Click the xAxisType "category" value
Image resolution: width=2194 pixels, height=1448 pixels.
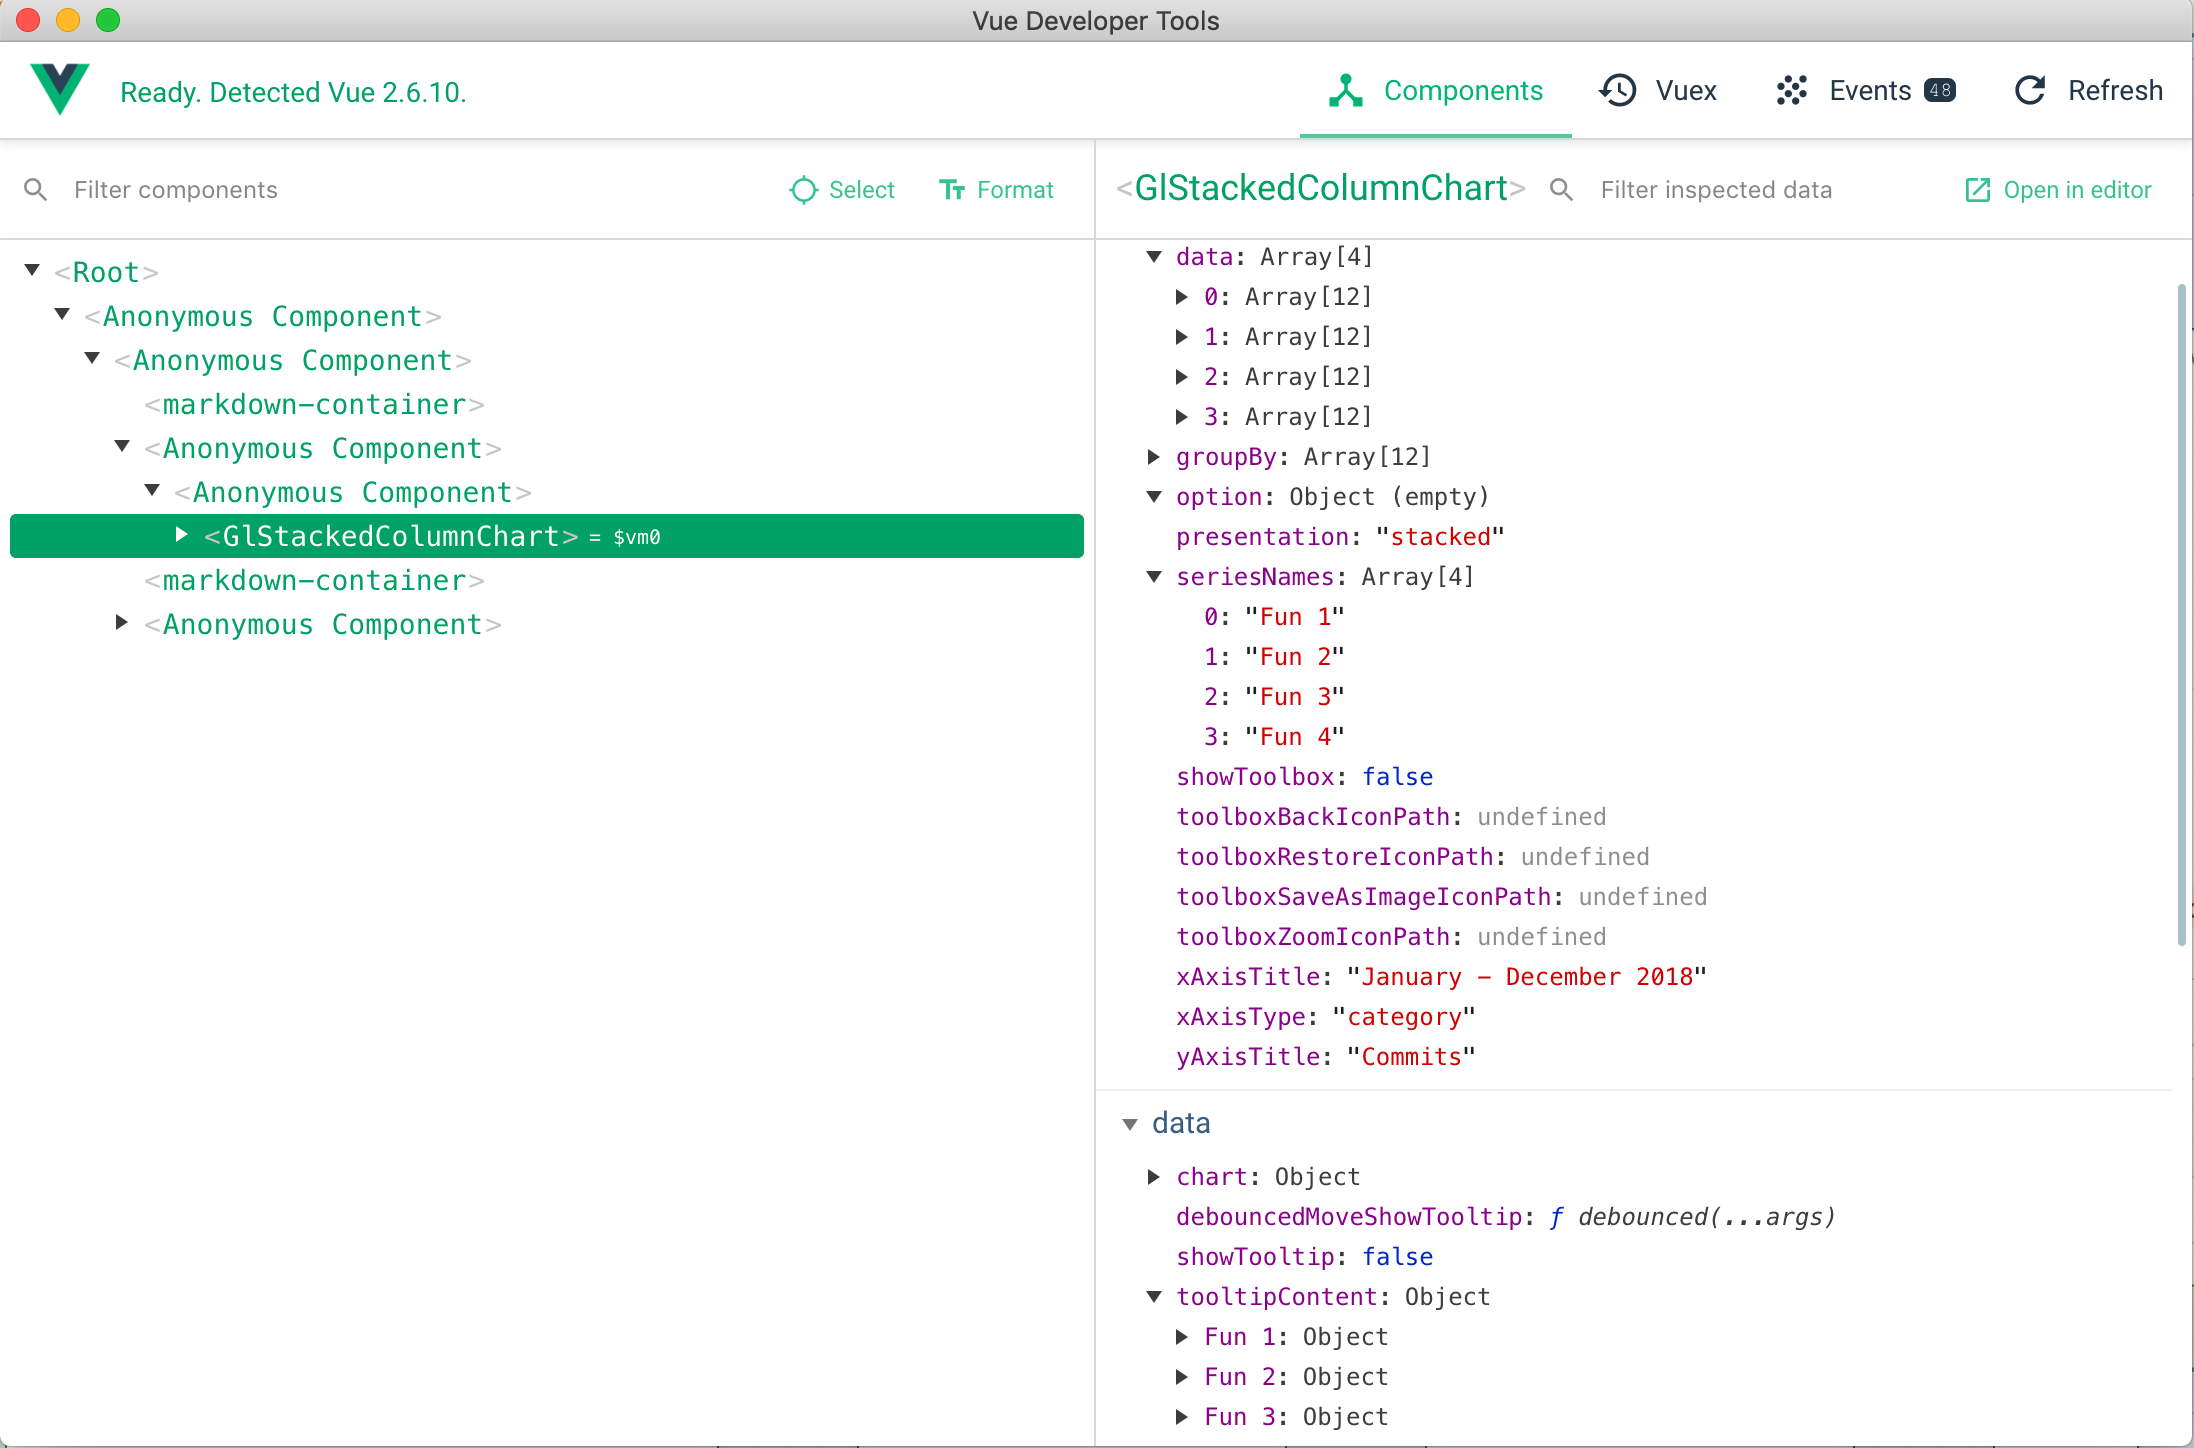click(x=1404, y=1017)
